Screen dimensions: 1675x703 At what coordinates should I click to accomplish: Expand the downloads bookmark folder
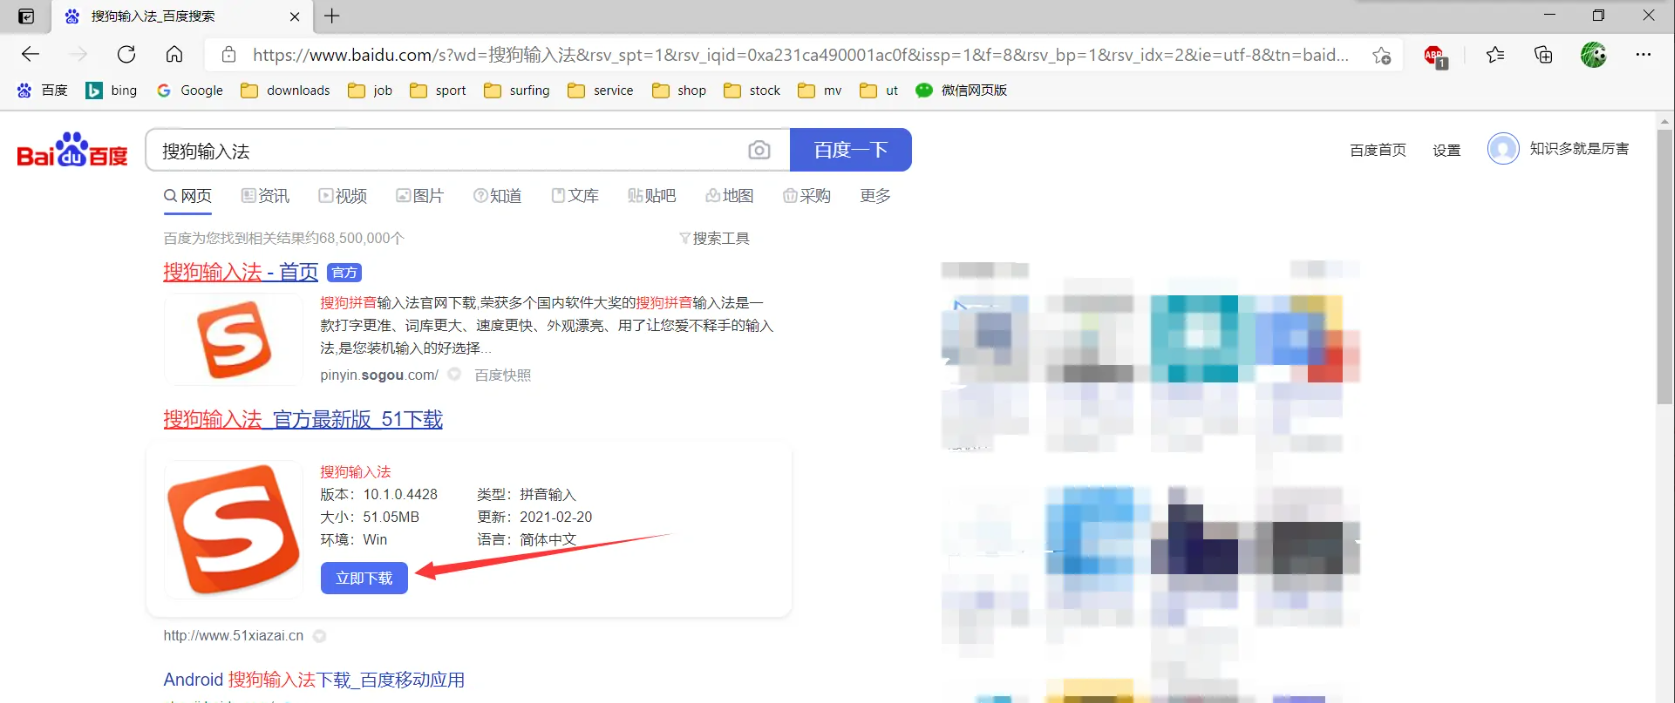point(285,90)
